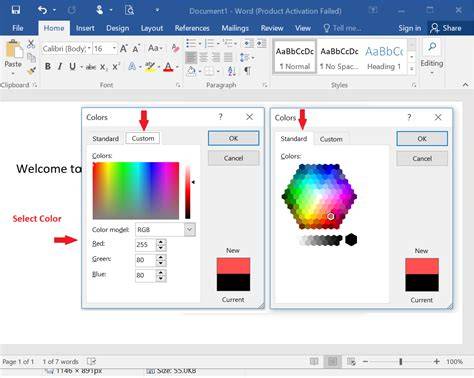474x378 pixels.
Task: Click Cancel in the right Colors dialog
Action: click(x=422, y=159)
